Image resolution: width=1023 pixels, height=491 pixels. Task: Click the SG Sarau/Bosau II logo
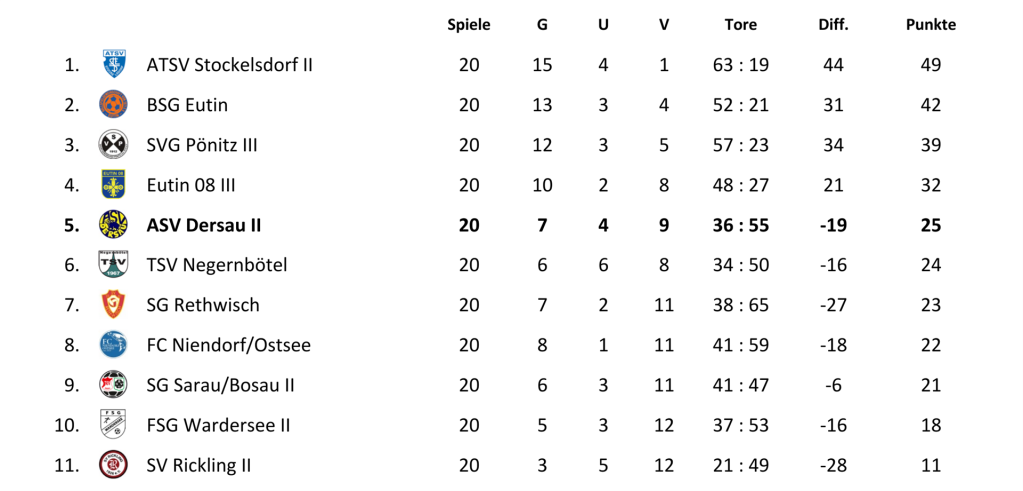tap(113, 385)
